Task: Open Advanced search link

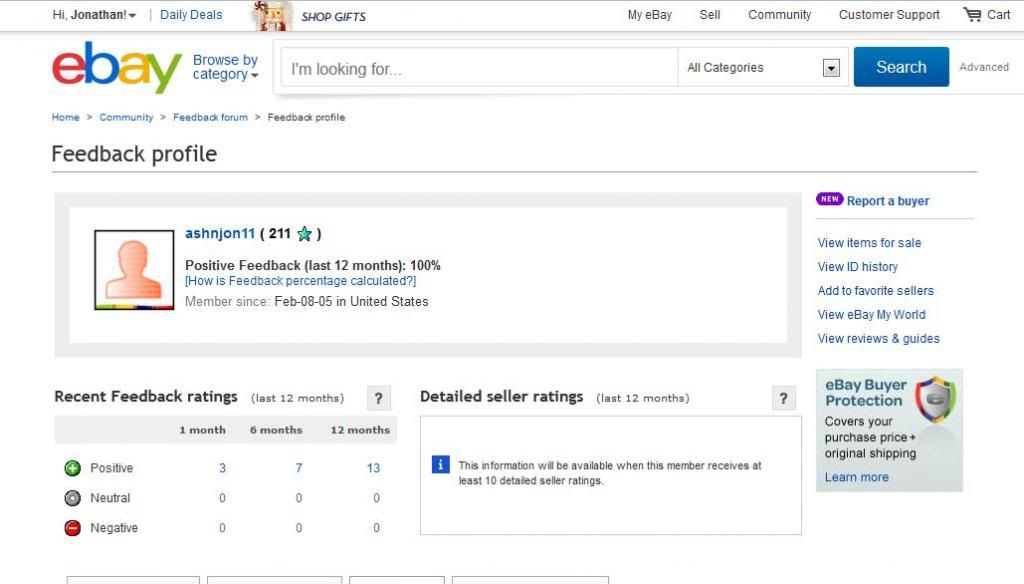Action: tap(984, 67)
